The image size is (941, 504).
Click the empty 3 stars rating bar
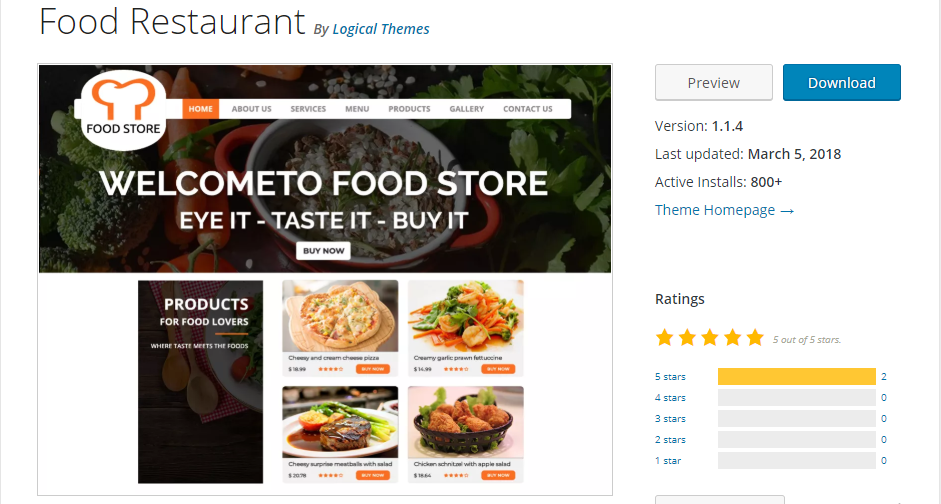[797, 418]
